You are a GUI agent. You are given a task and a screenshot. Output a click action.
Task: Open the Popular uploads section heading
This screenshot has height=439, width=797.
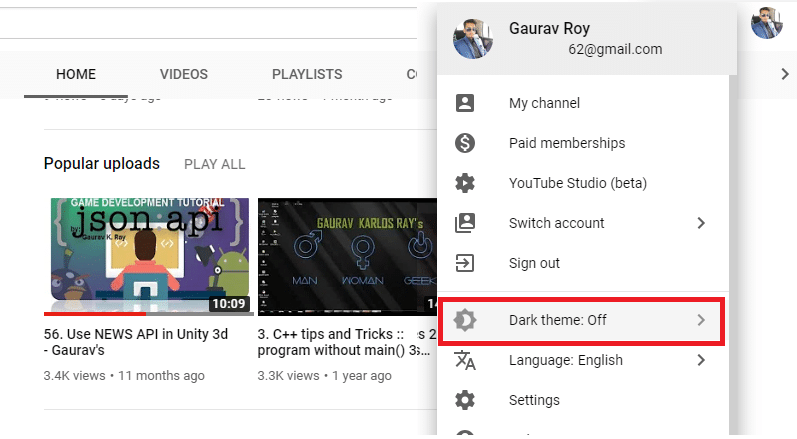pos(102,164)
